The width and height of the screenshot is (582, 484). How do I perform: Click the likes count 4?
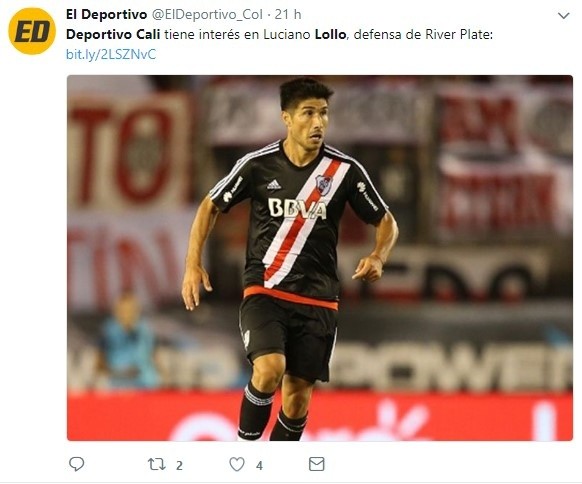coord(259,465)
